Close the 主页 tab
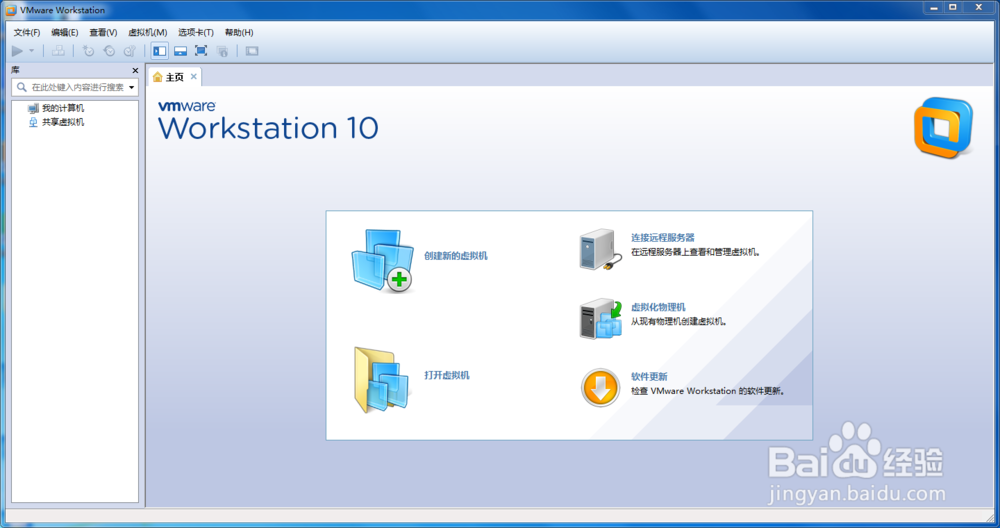Image resolution: width=1000 pixels, height=528 pixels. tap(193, 77)
